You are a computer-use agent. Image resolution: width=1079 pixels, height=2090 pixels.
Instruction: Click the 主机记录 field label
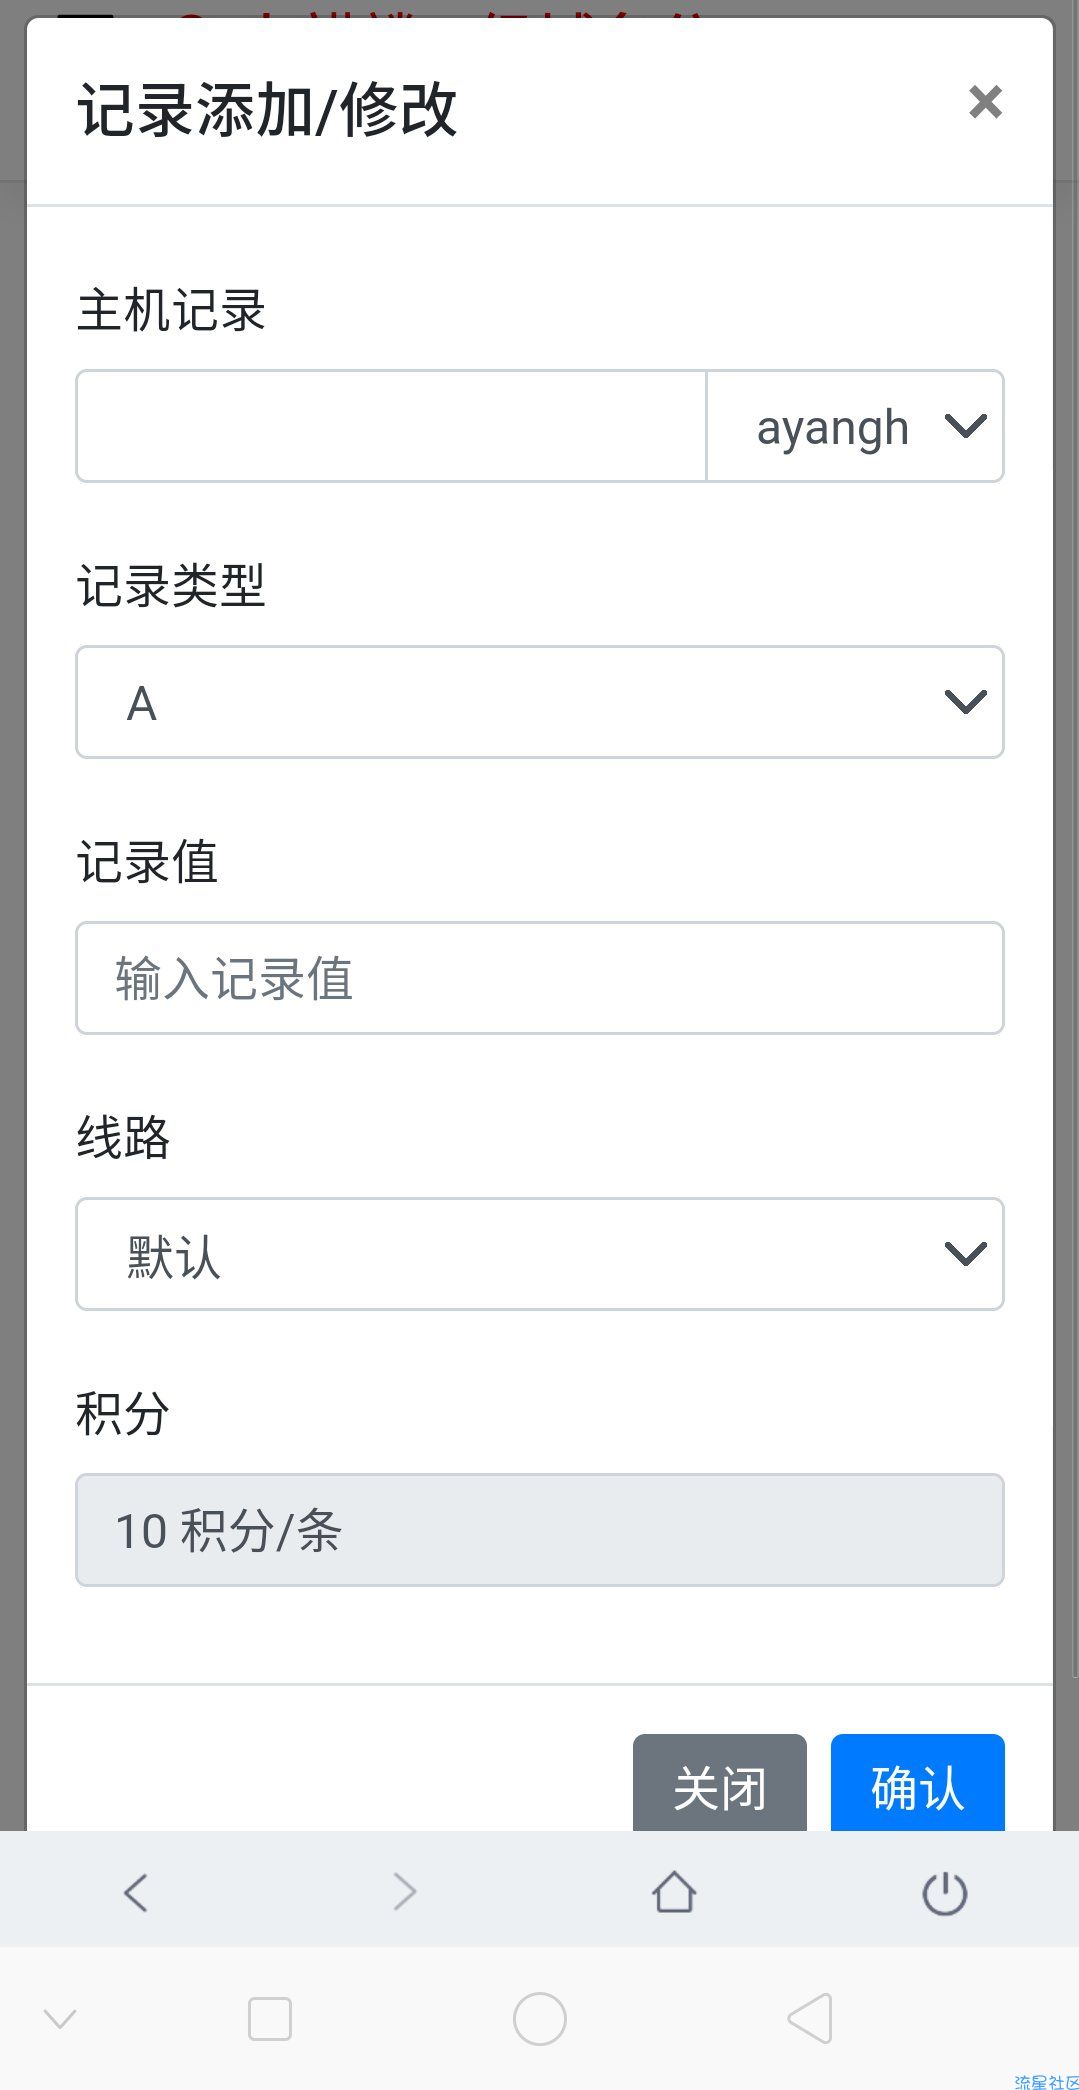(171, 310)
